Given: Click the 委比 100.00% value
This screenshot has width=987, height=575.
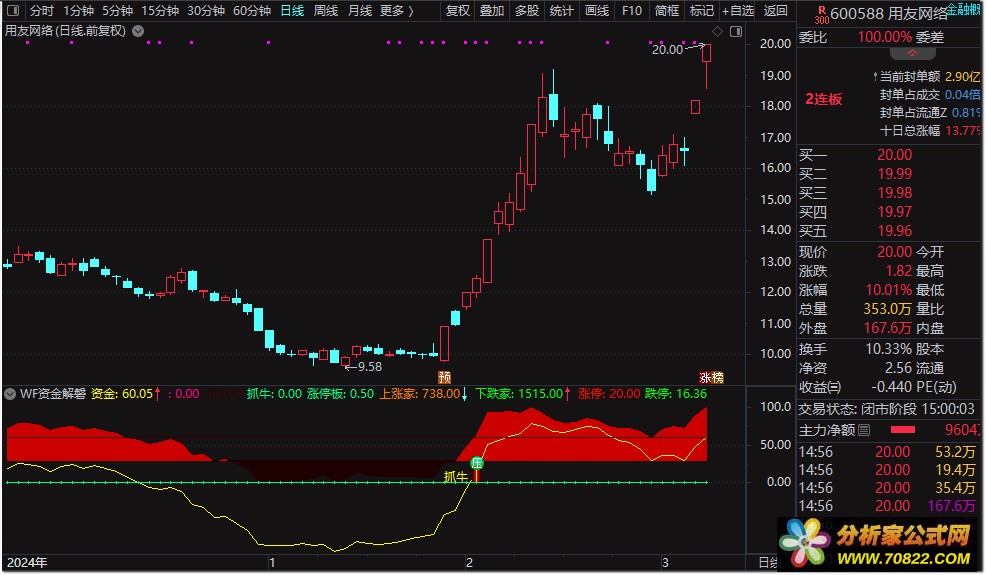Looking at the screenshot, I should coord(885,37).
